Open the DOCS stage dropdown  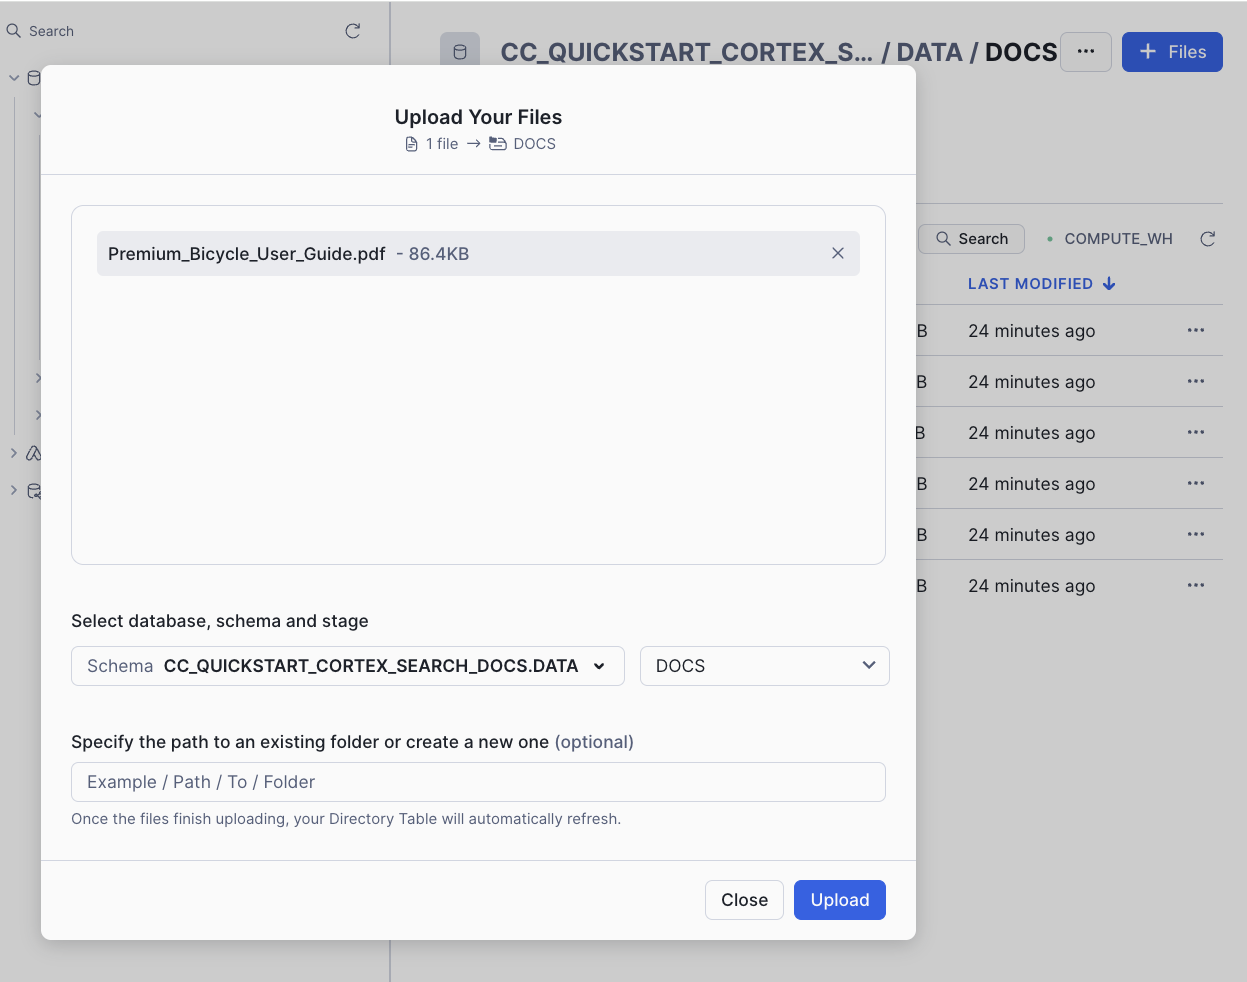click(x=764, y=666)
